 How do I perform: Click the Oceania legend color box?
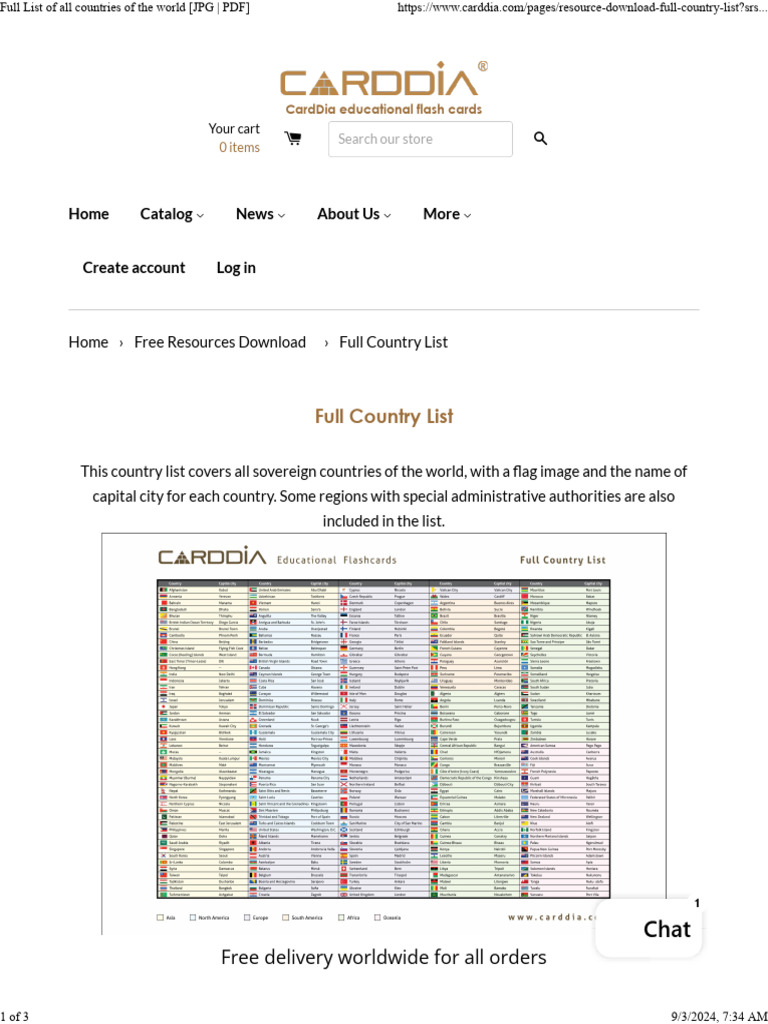click(377, 918)
